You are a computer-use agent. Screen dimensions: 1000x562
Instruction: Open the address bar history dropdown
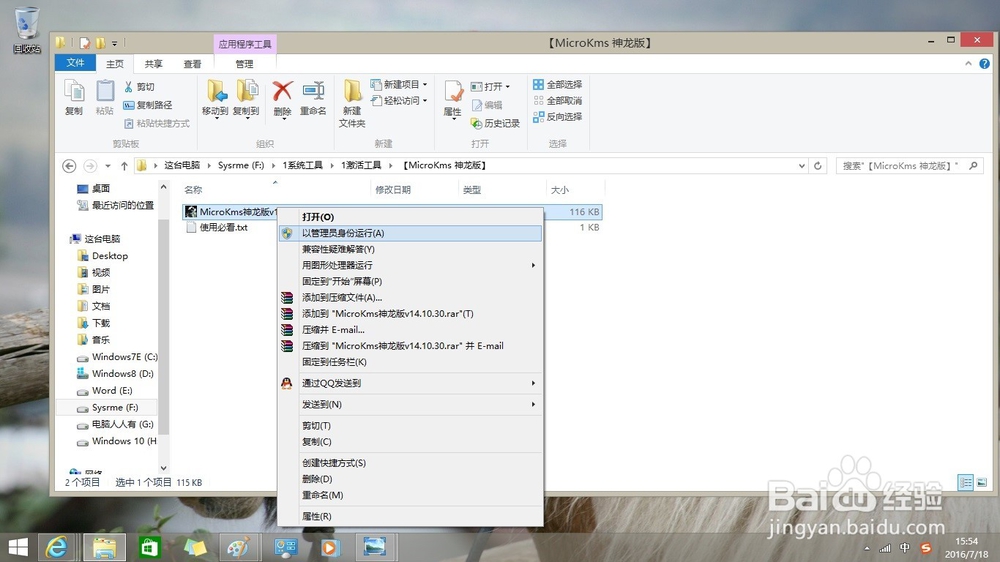pos(802,166)
